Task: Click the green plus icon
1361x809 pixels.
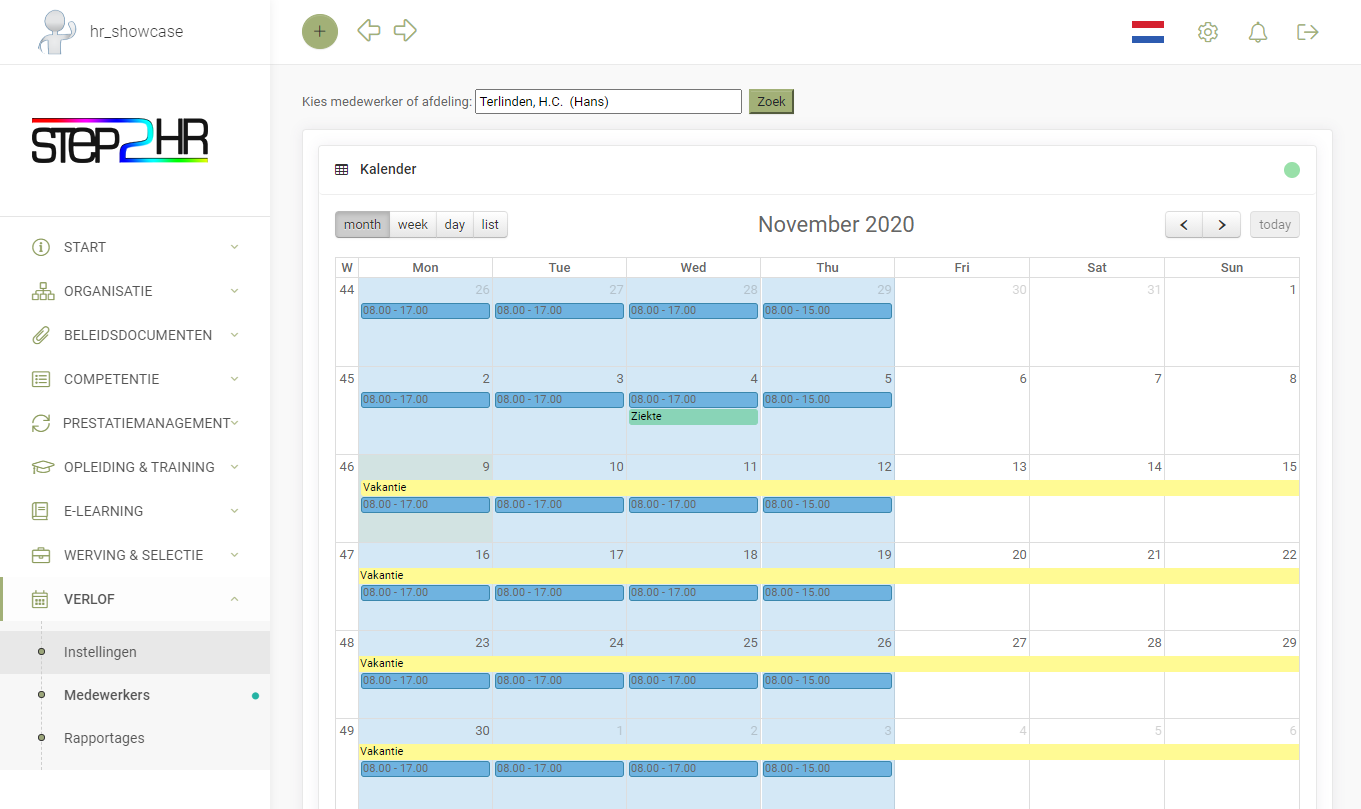Action: (x=320, y=31)
